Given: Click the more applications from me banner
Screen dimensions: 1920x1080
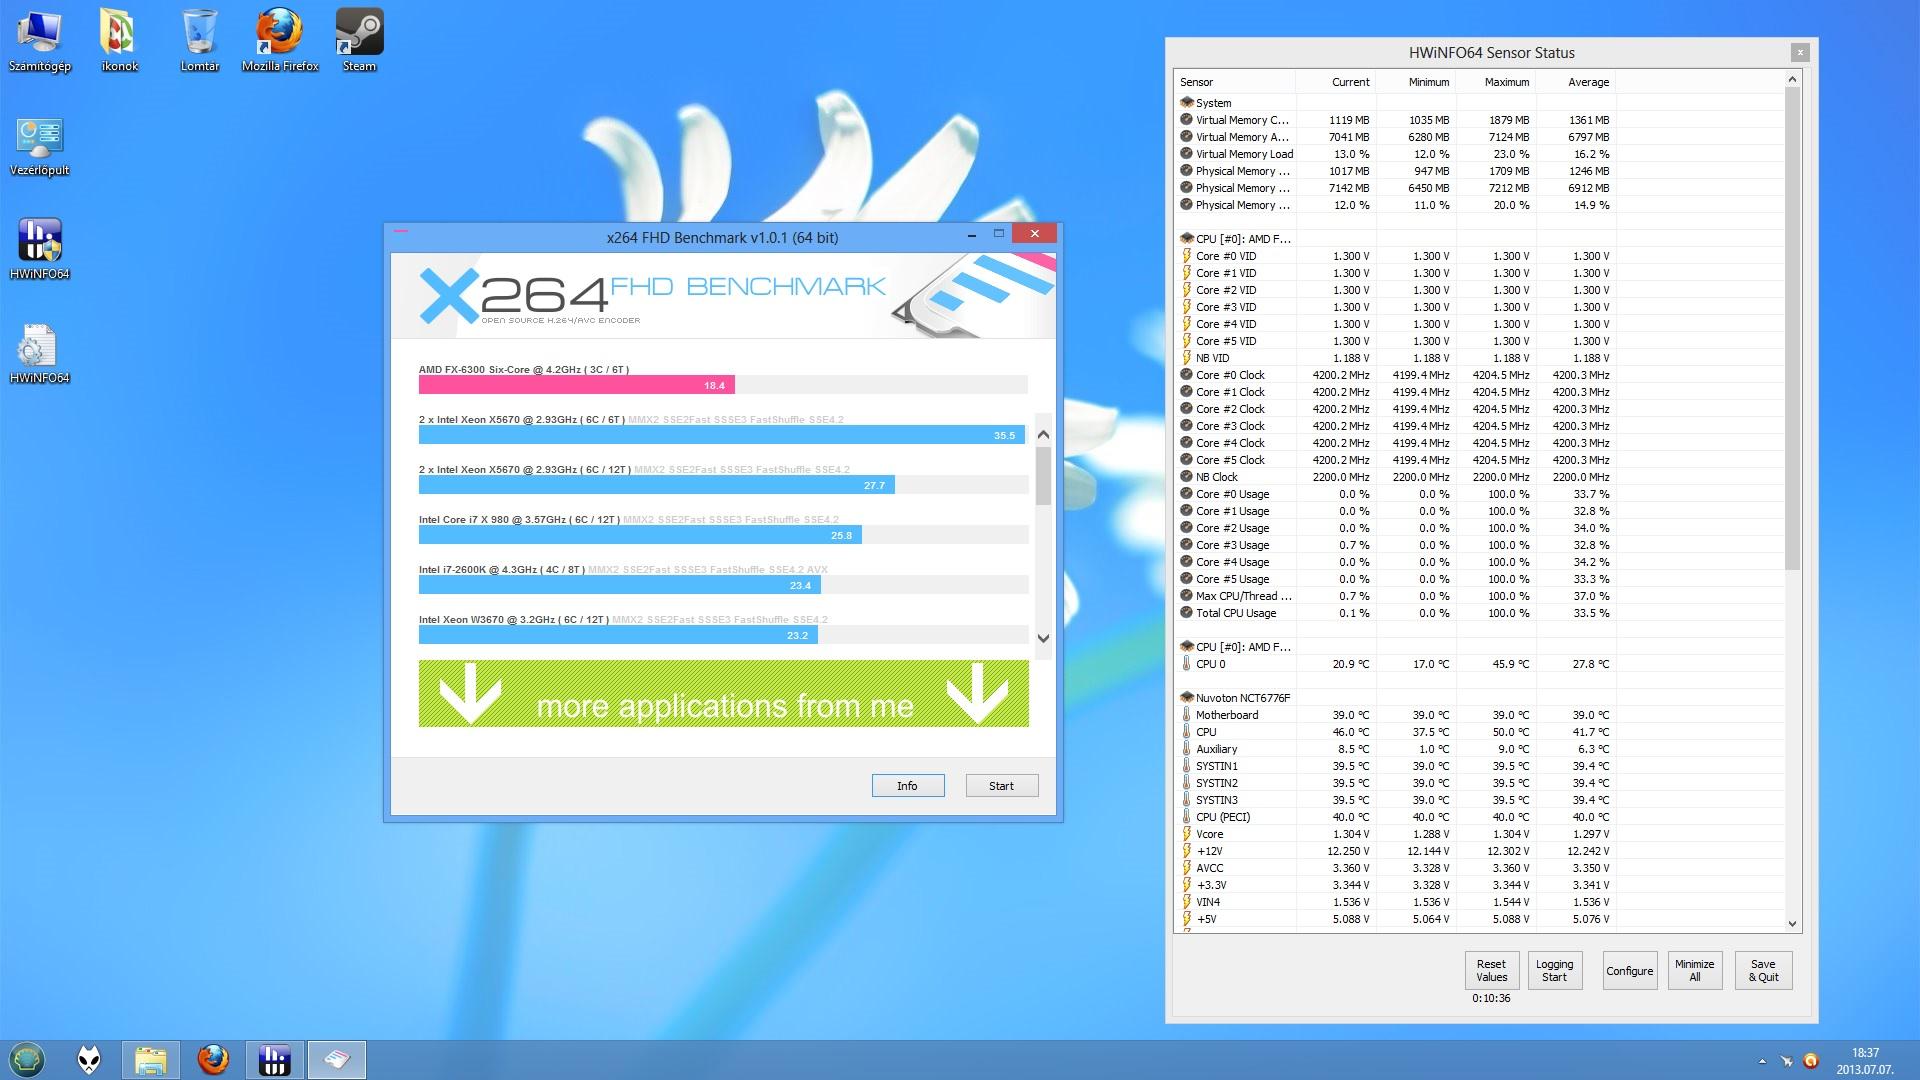Looking at the screenshot, I should pyautogui.click(x=723, y=693).
